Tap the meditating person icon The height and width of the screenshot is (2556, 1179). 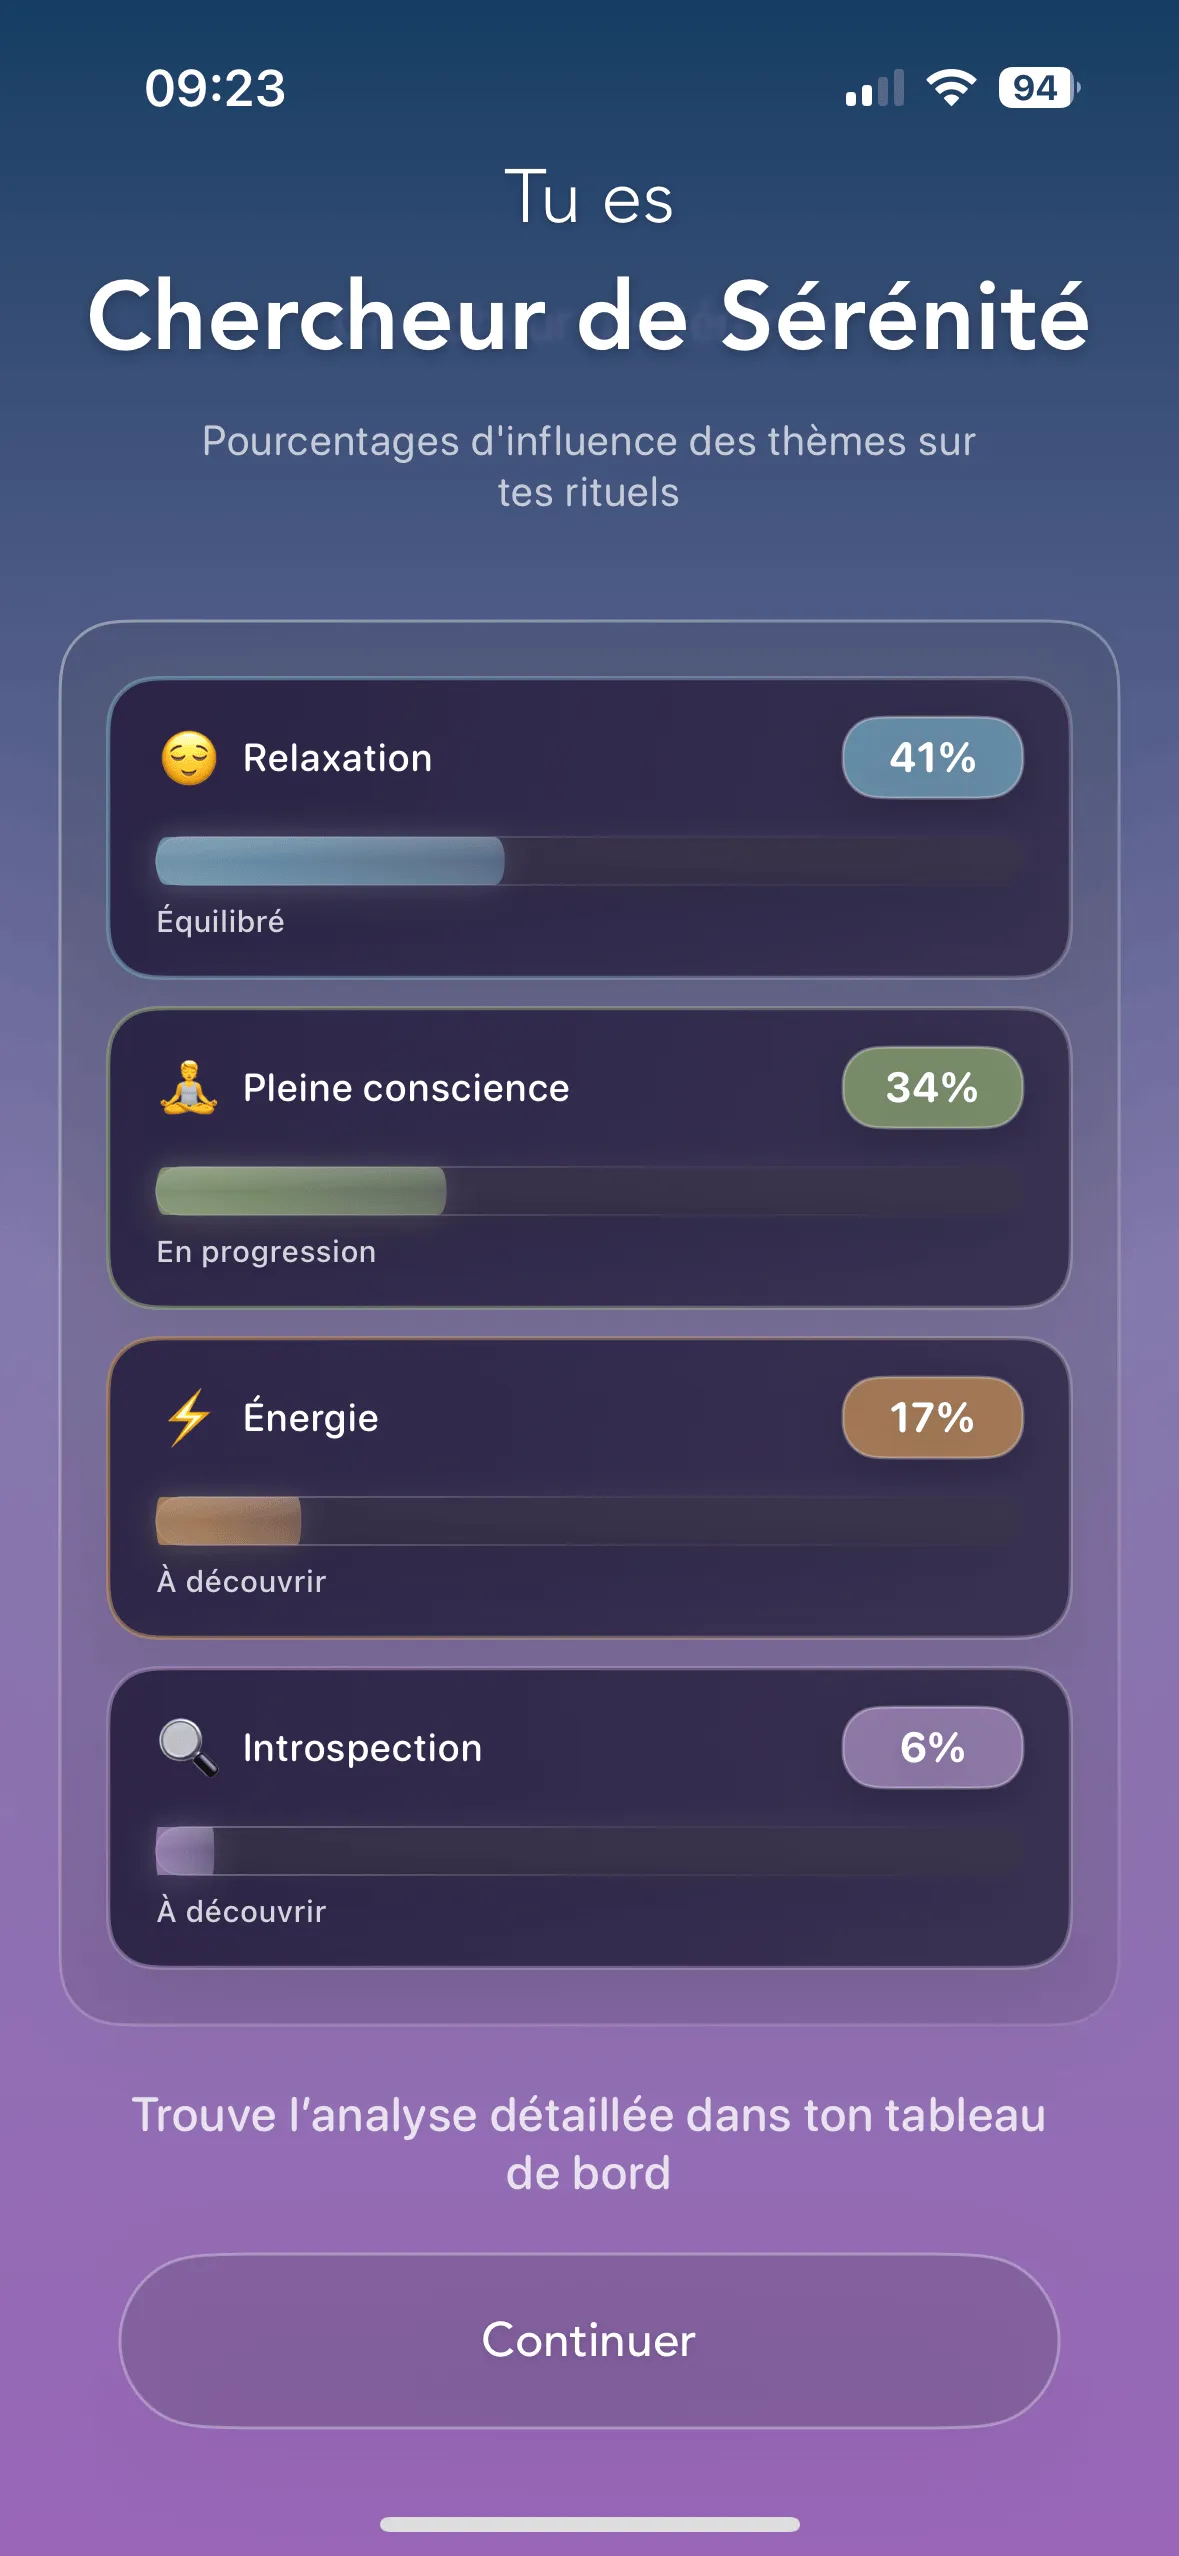(x=189, y=1088)
